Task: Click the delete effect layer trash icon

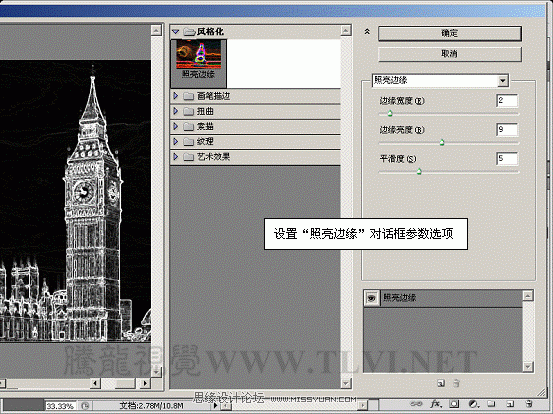Action: click(456, 383)
